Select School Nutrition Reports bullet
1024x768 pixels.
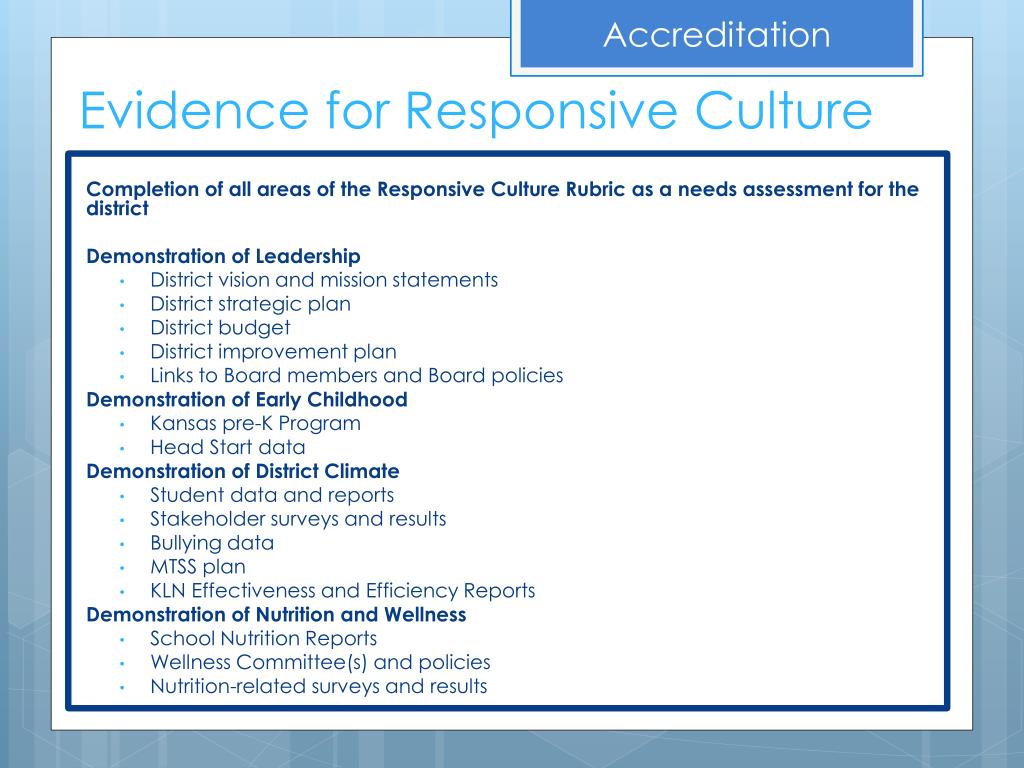[x=263, y=639]
